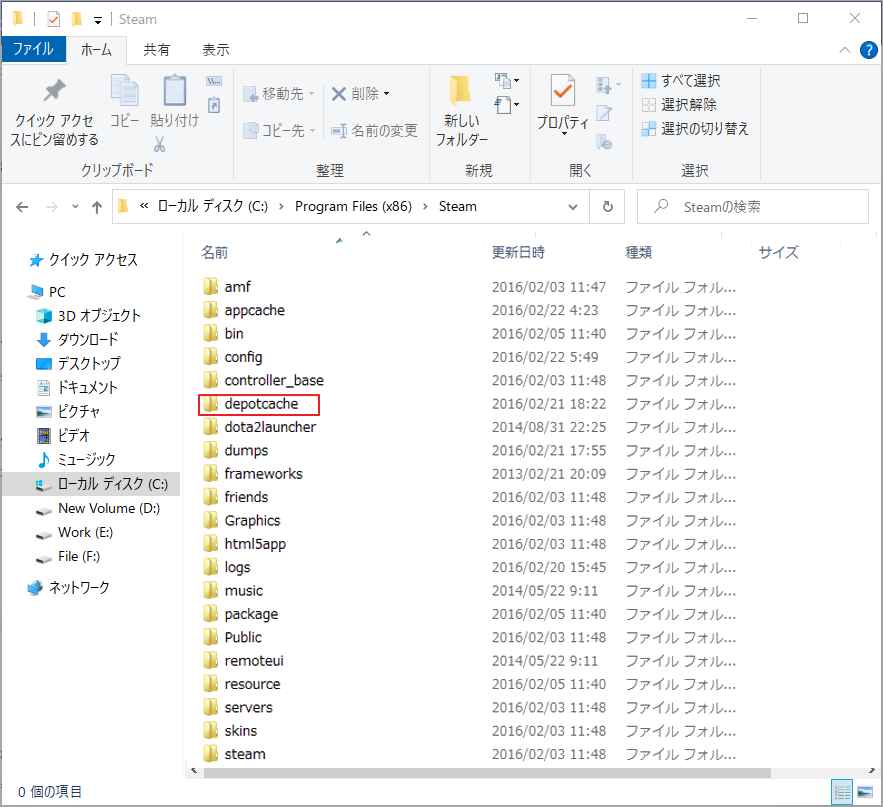Go up one folder level arrow

(x=97, y=207)
